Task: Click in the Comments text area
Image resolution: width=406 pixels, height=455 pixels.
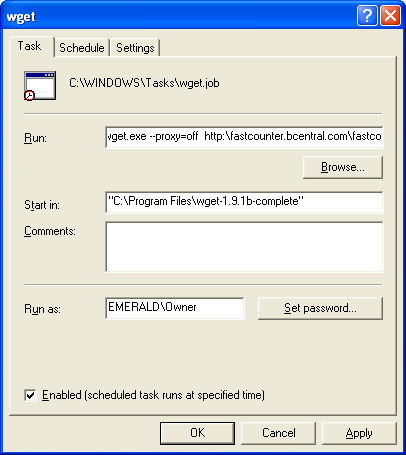Action: click(244, 247)
